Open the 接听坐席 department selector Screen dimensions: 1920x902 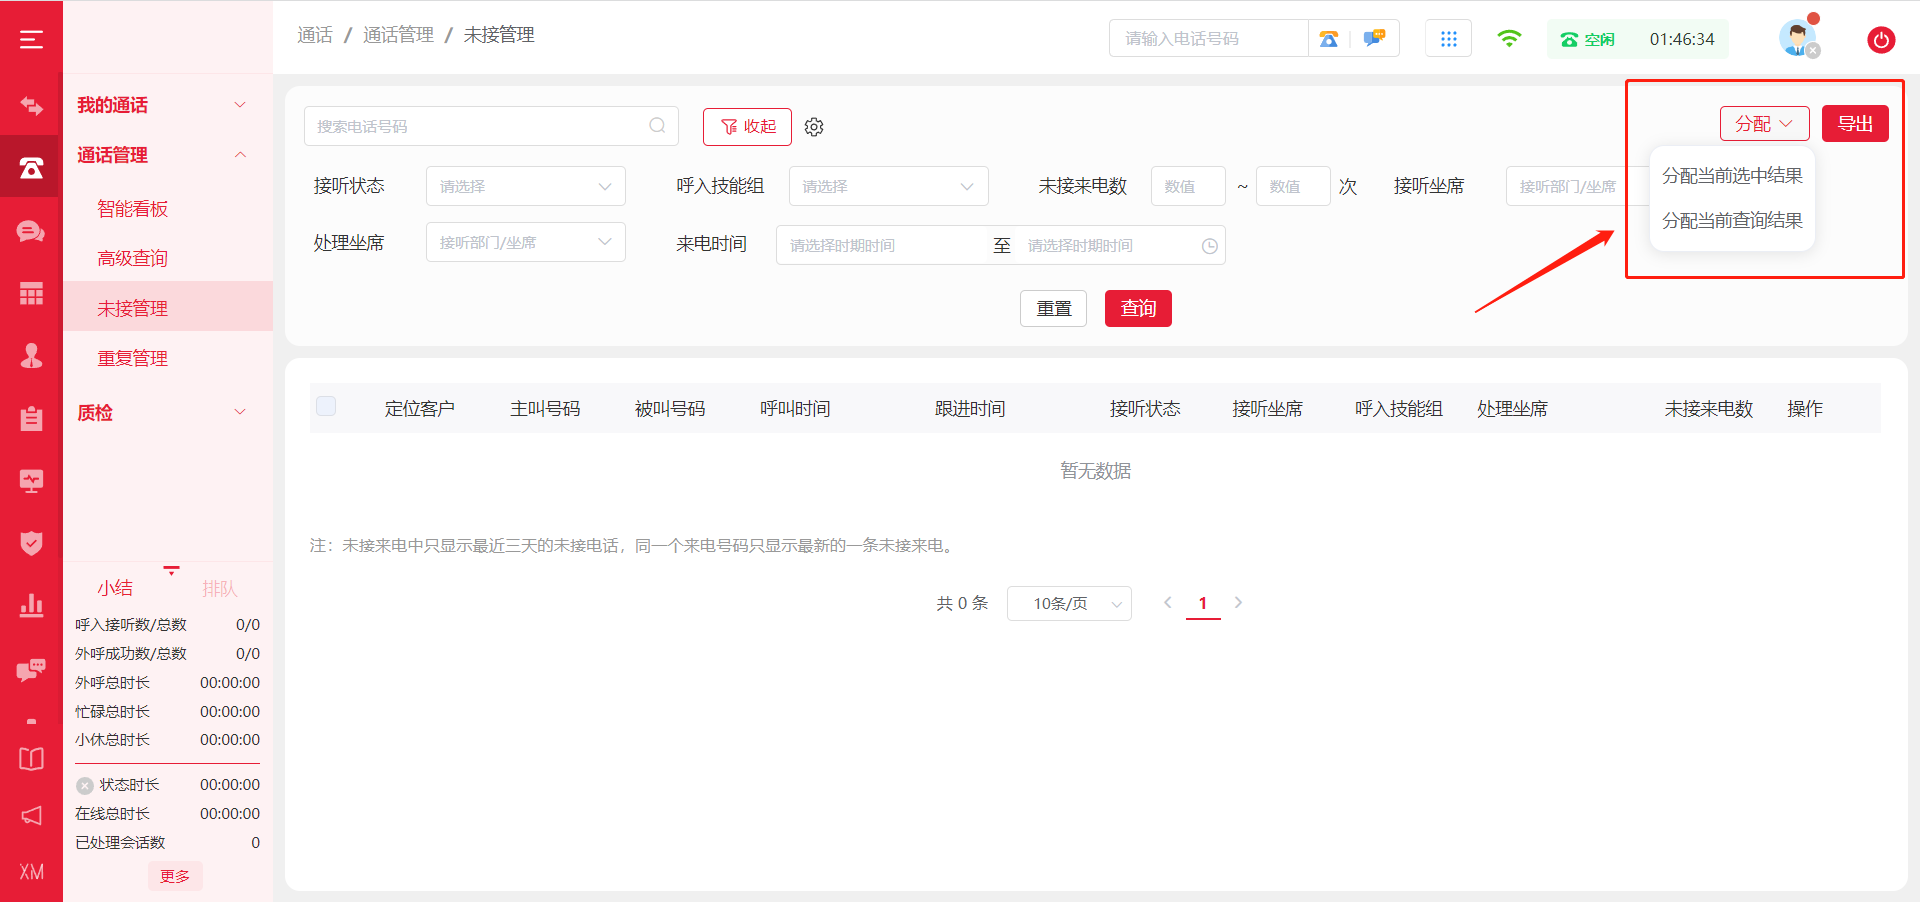[x=1576, y=186]
